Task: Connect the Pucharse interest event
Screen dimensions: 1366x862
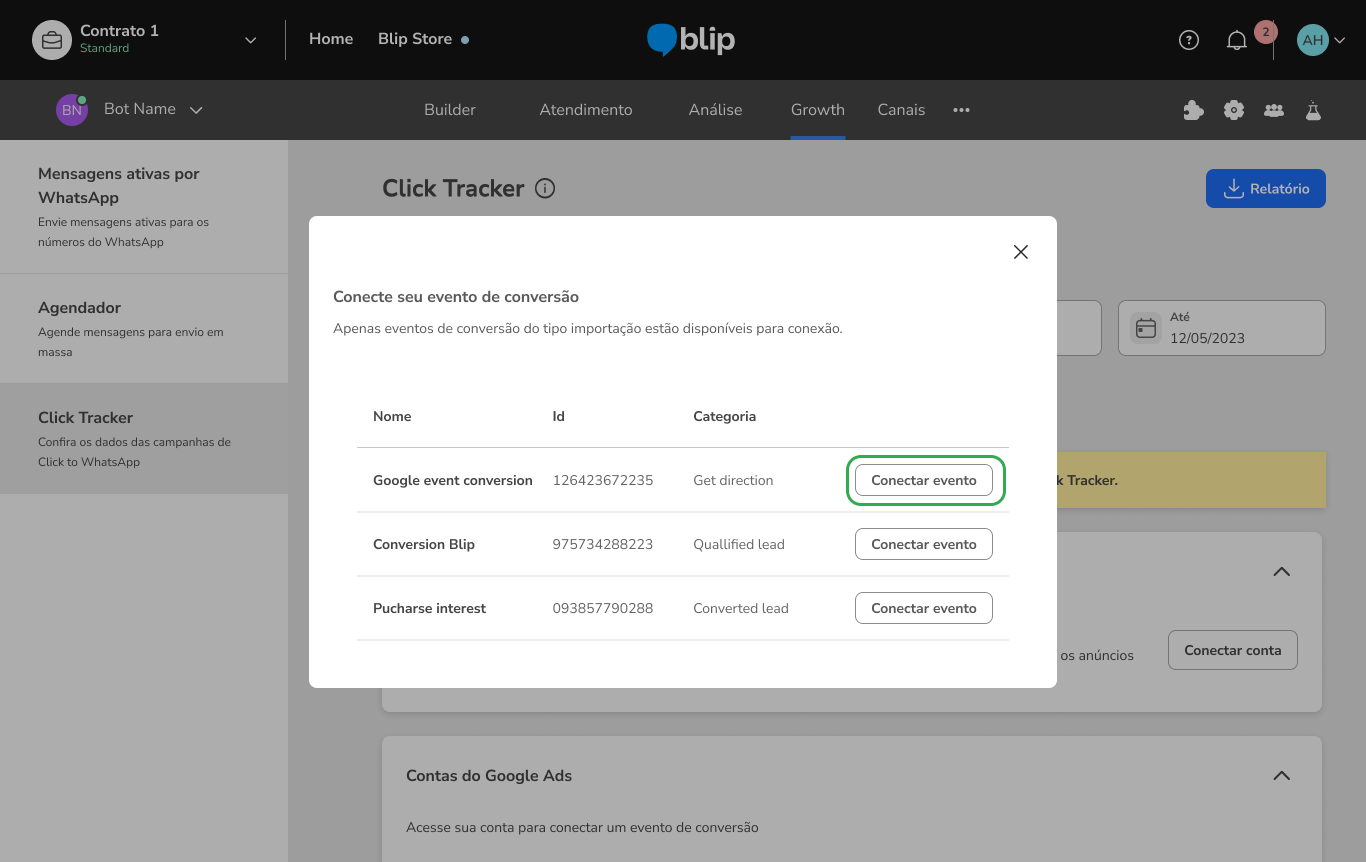Action: click(x=923, y=608)
